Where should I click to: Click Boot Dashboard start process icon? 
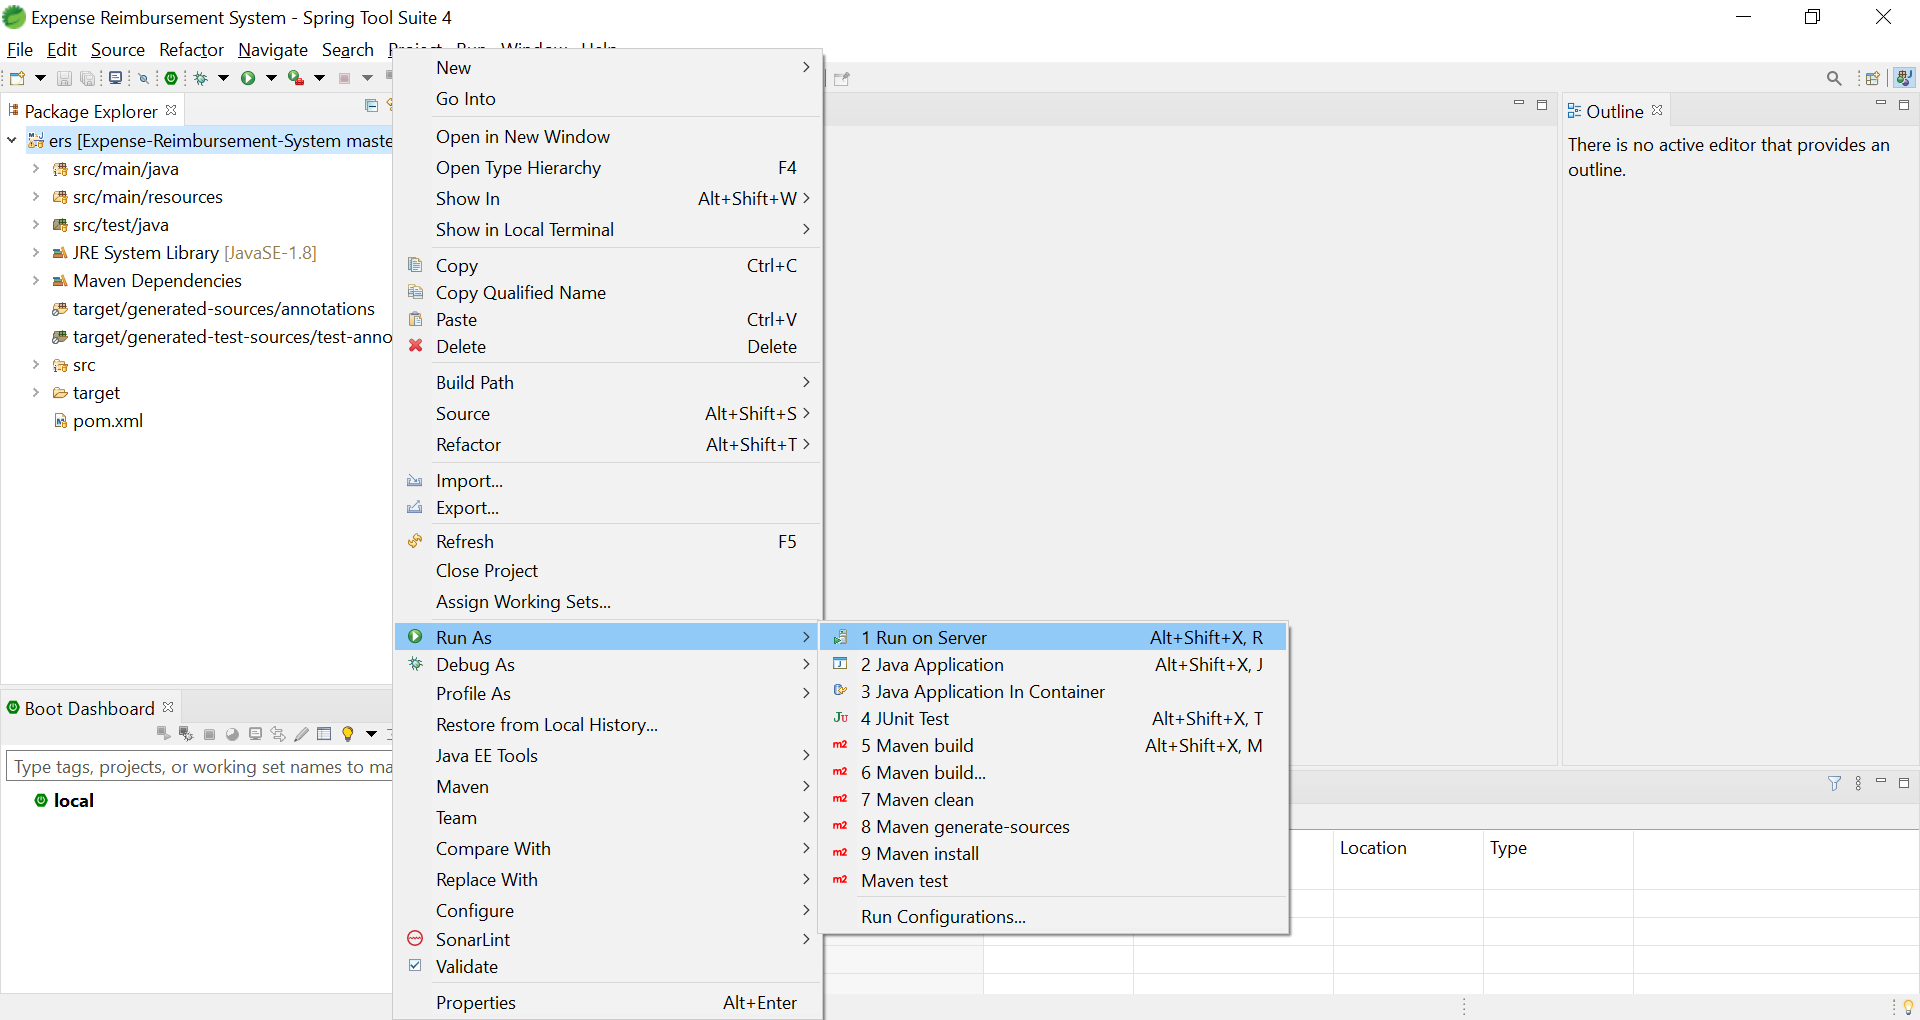pos(163,734)
